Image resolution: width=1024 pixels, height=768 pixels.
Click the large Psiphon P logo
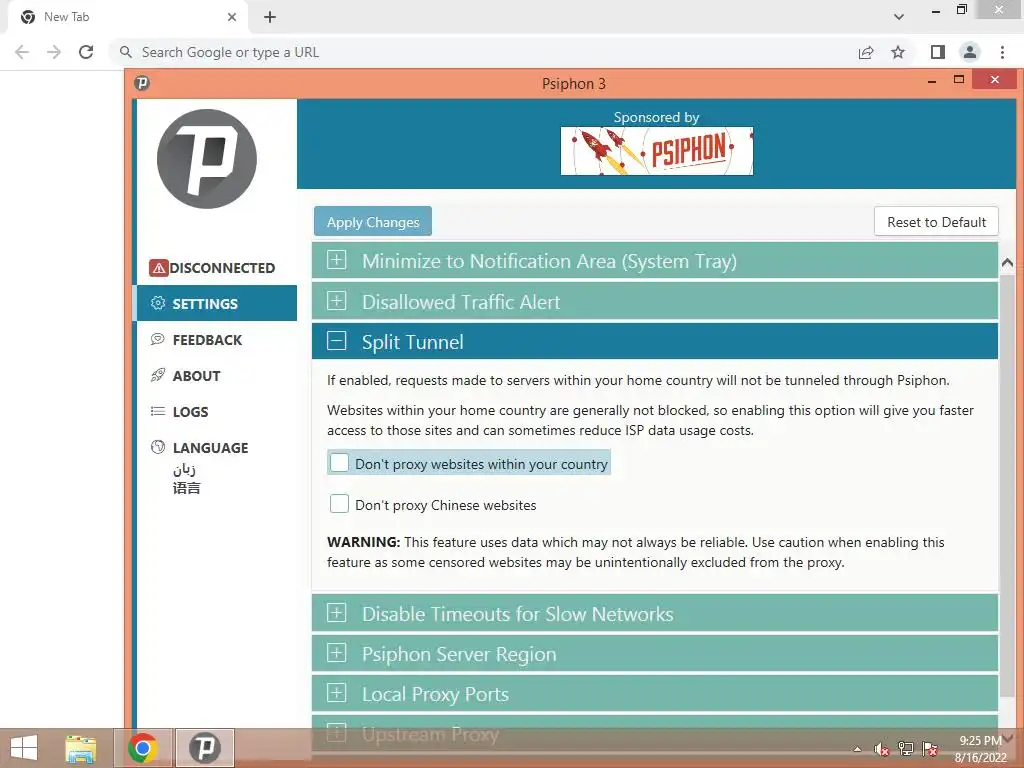tap(207, 159)
